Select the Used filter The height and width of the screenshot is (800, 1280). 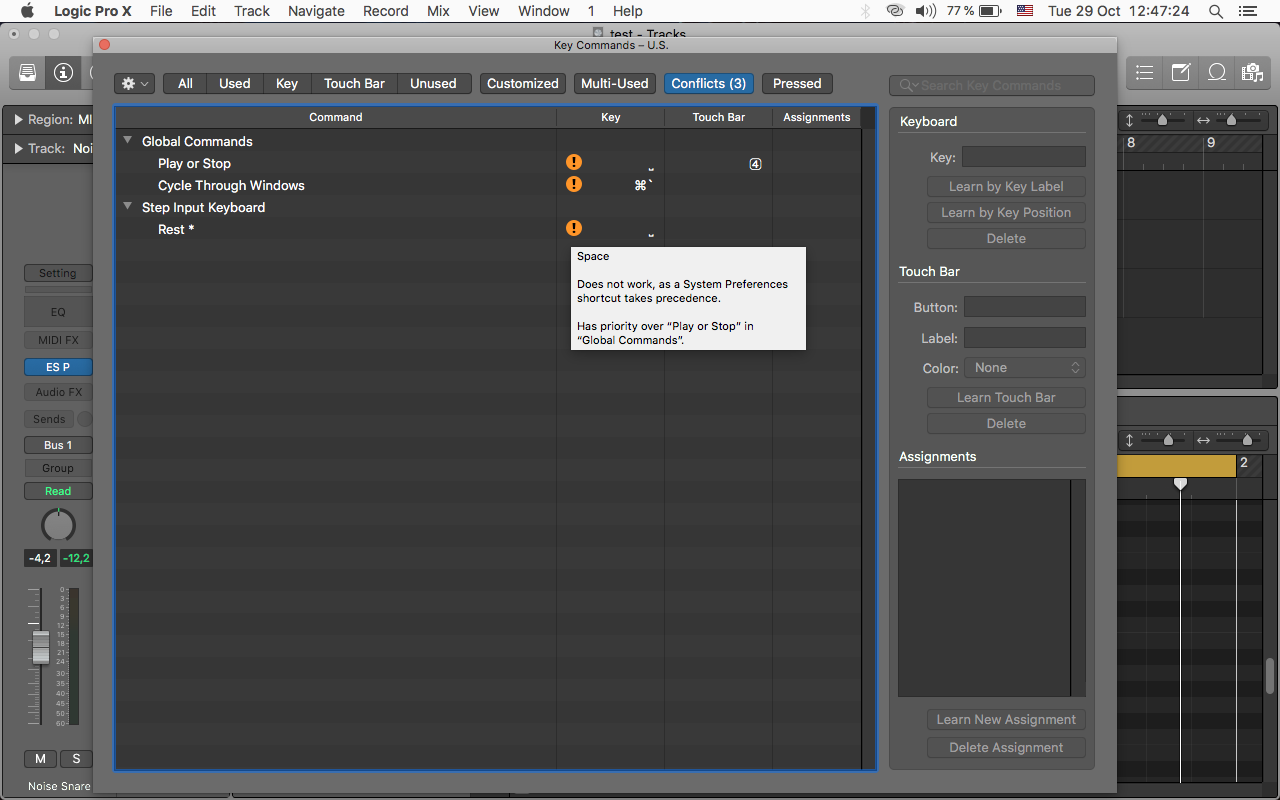(x=235, y=84)
